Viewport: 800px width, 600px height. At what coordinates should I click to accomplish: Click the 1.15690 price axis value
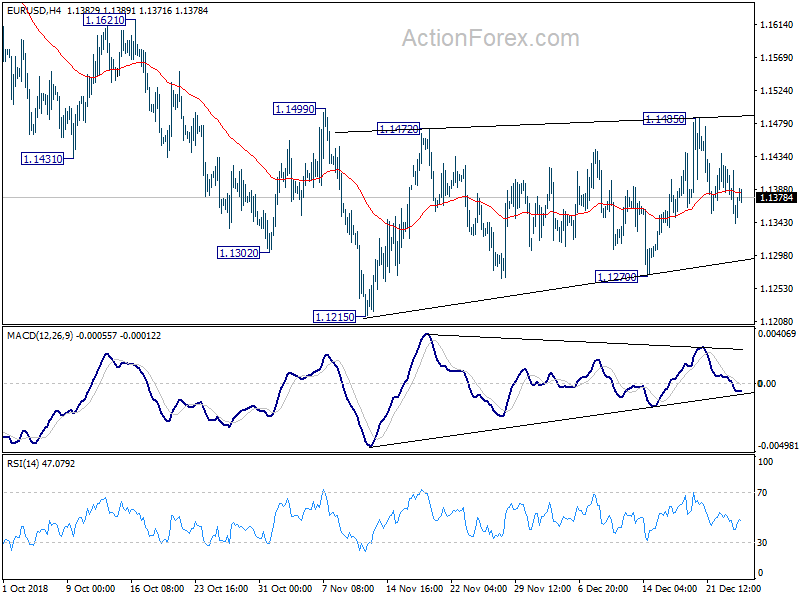(x=776, y=58)
